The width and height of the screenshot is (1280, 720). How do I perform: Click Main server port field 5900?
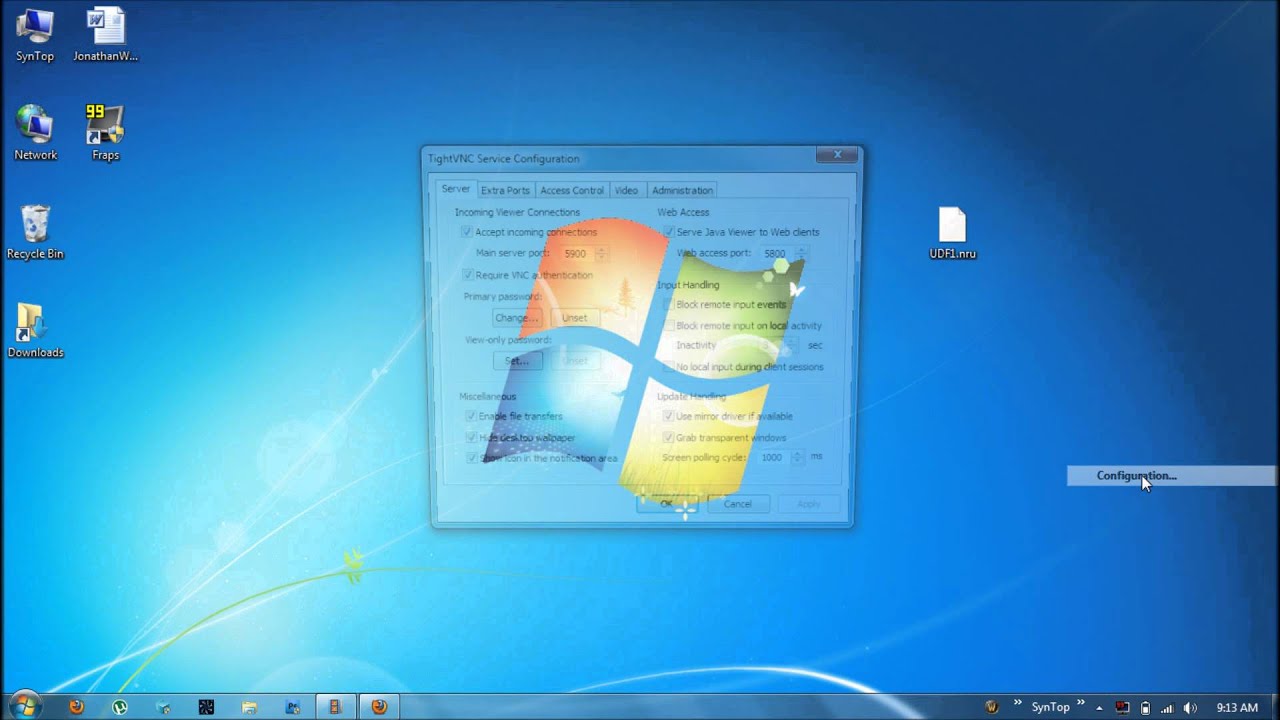point(577,254)
